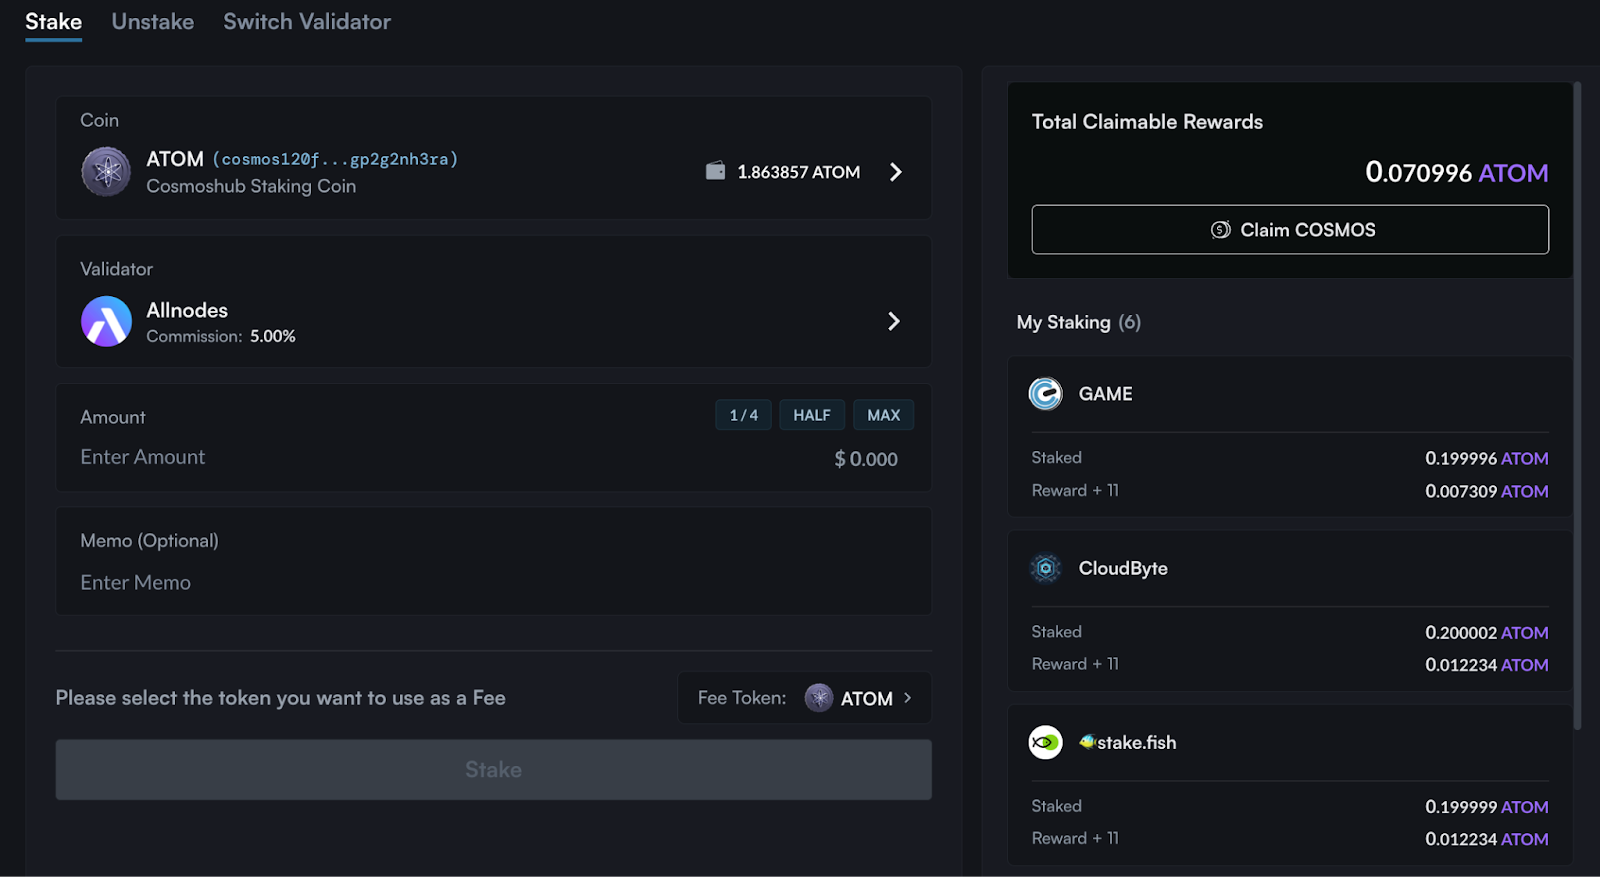Choose the 1/4 amount option
Image resolution: width=1600 pixels, height=877 pixels.
coord(743,415)
